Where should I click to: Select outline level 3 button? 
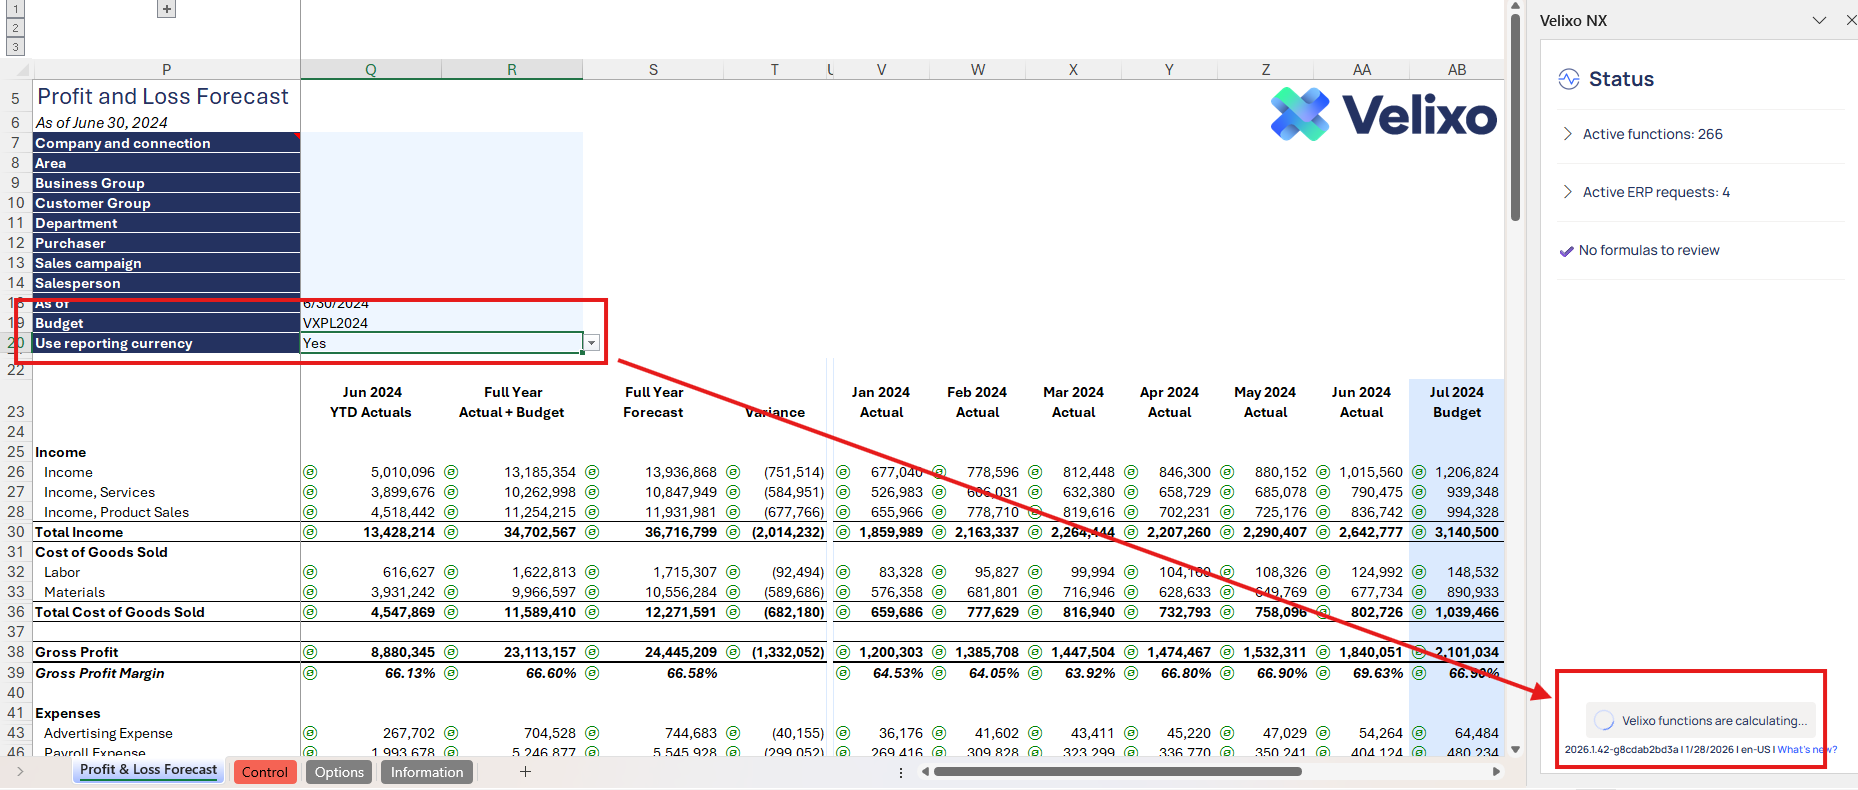15,47
